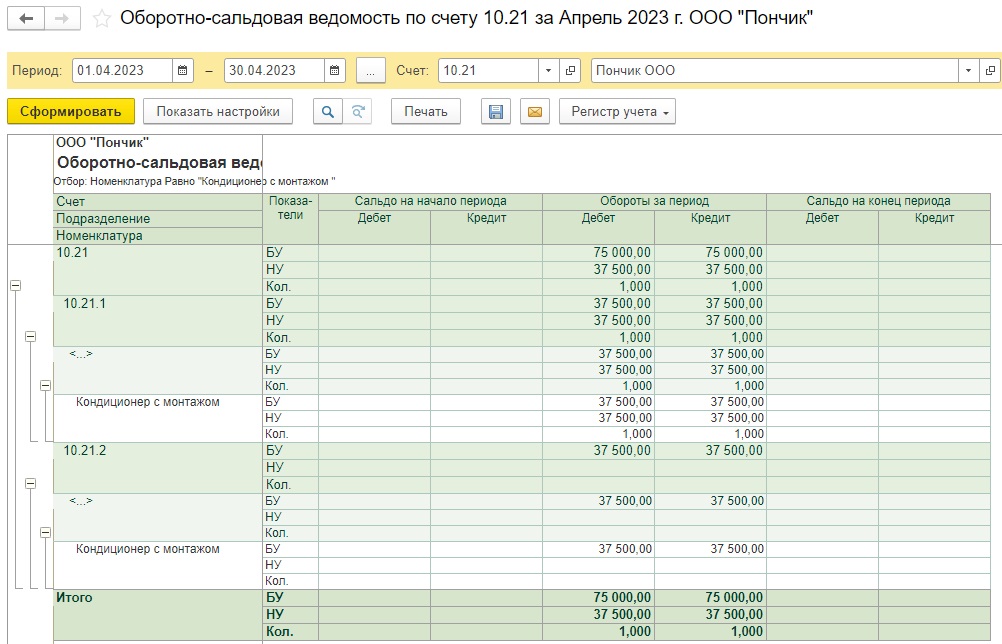
Task: Select the Итого row label
Action: coord(74,597)
